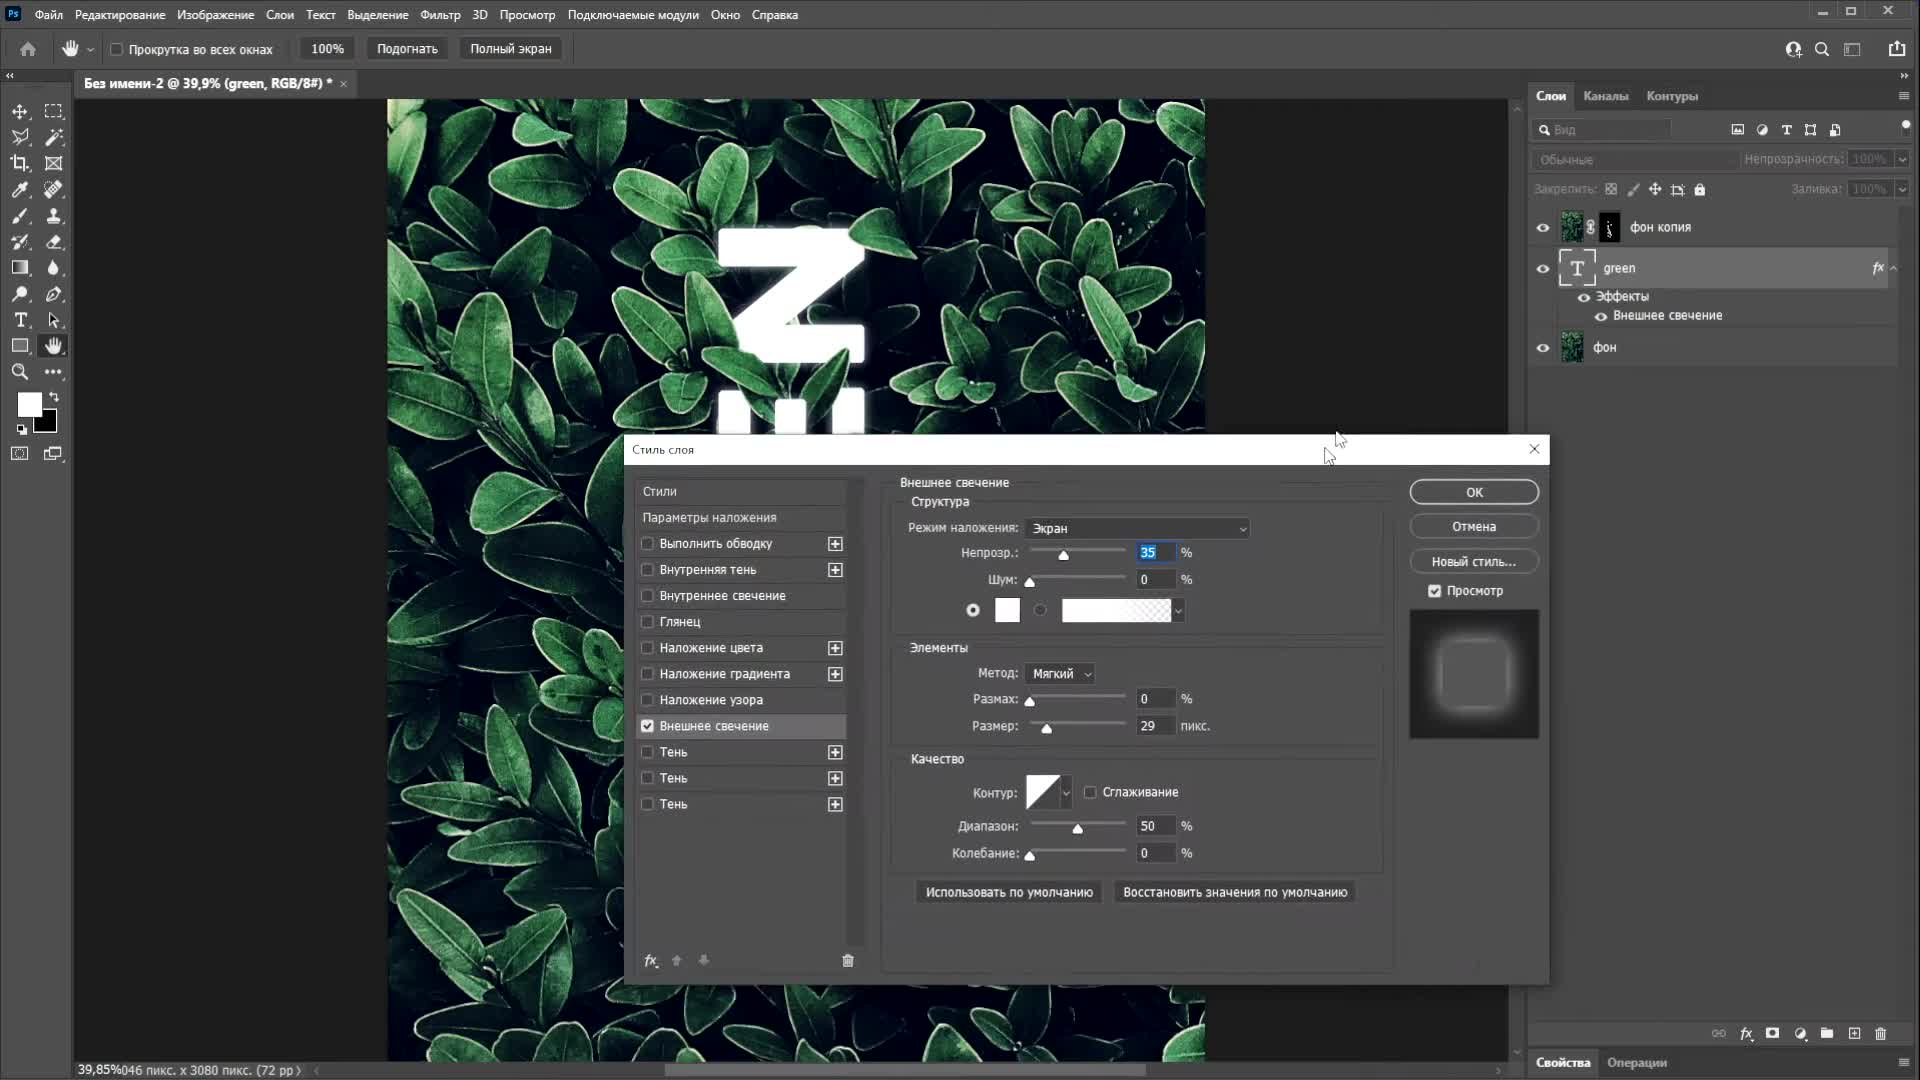Switch to the 'Каналы' tab

tap(1605, 96)
